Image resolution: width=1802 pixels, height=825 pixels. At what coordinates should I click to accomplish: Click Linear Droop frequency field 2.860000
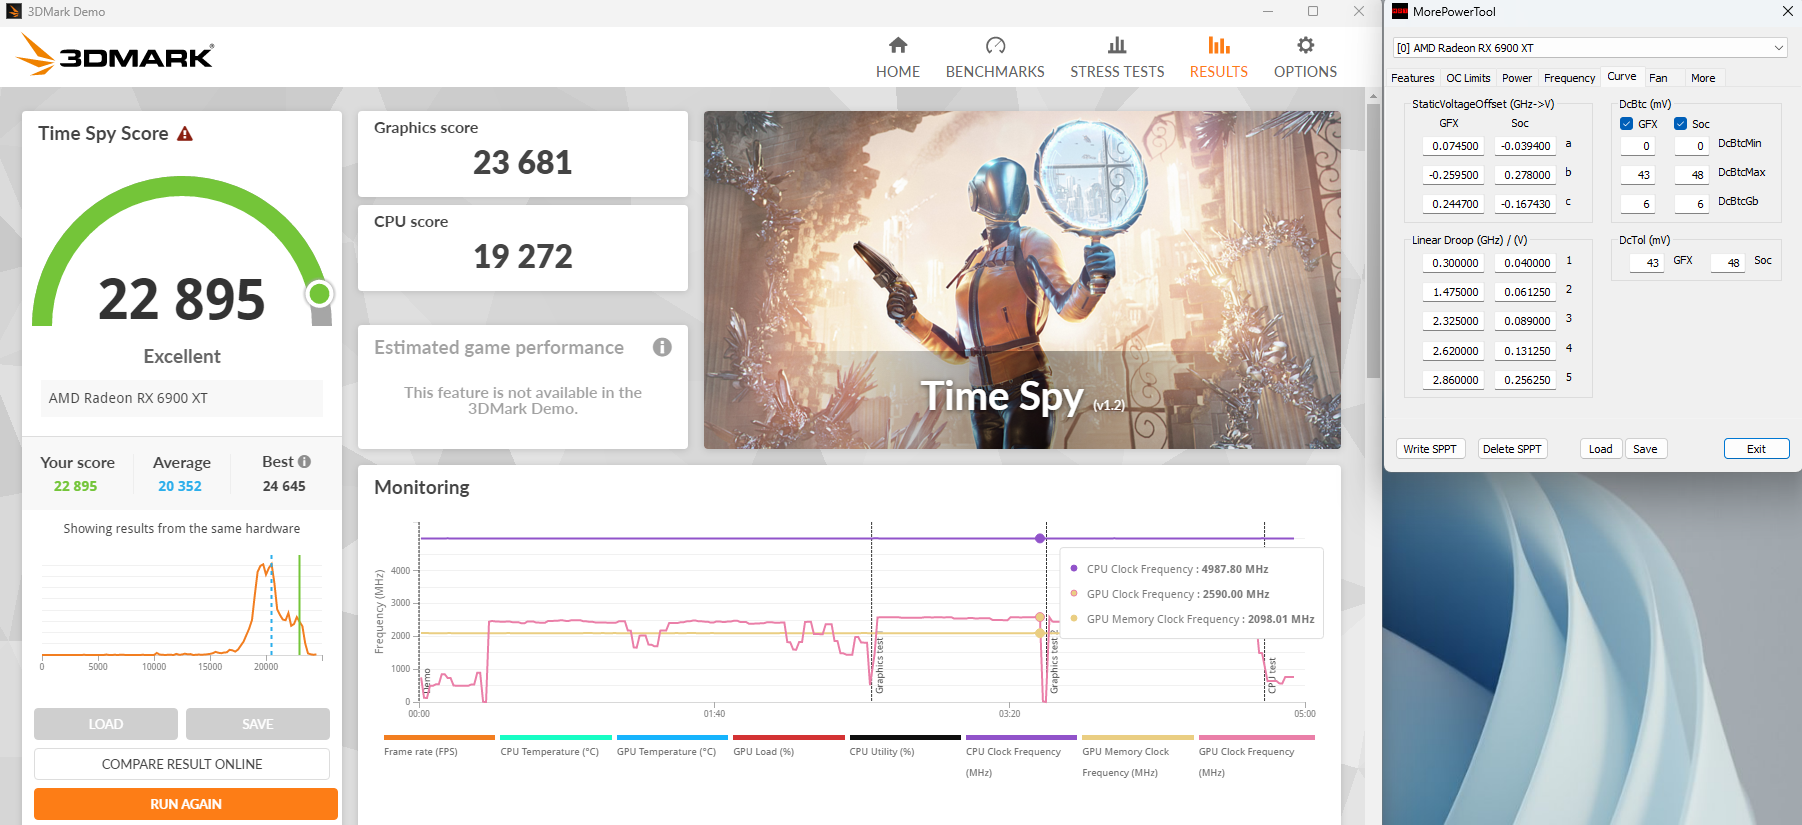tap(1453, 380)
